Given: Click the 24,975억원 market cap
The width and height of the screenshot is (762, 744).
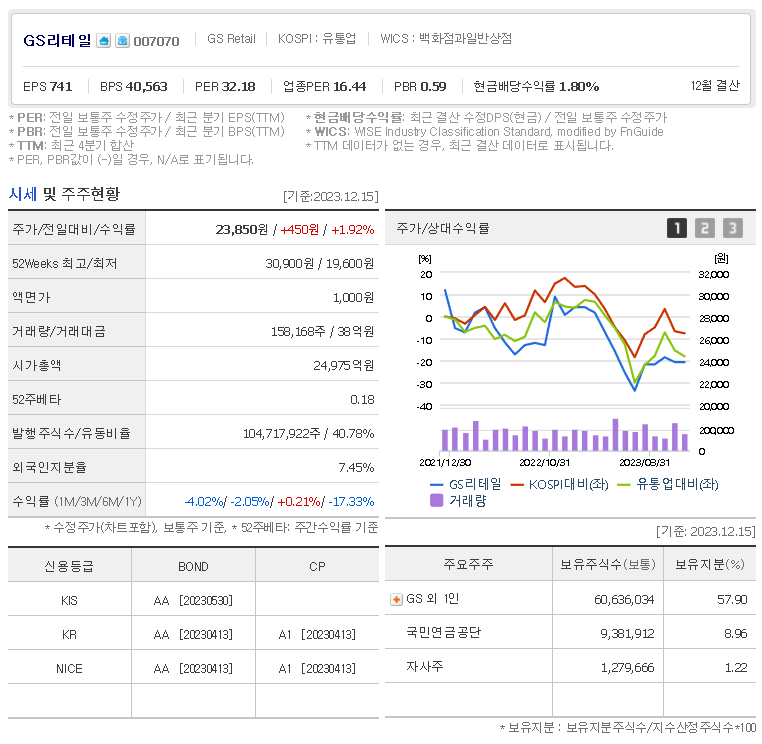Looking at the screenshot, I should click(344, 365).
